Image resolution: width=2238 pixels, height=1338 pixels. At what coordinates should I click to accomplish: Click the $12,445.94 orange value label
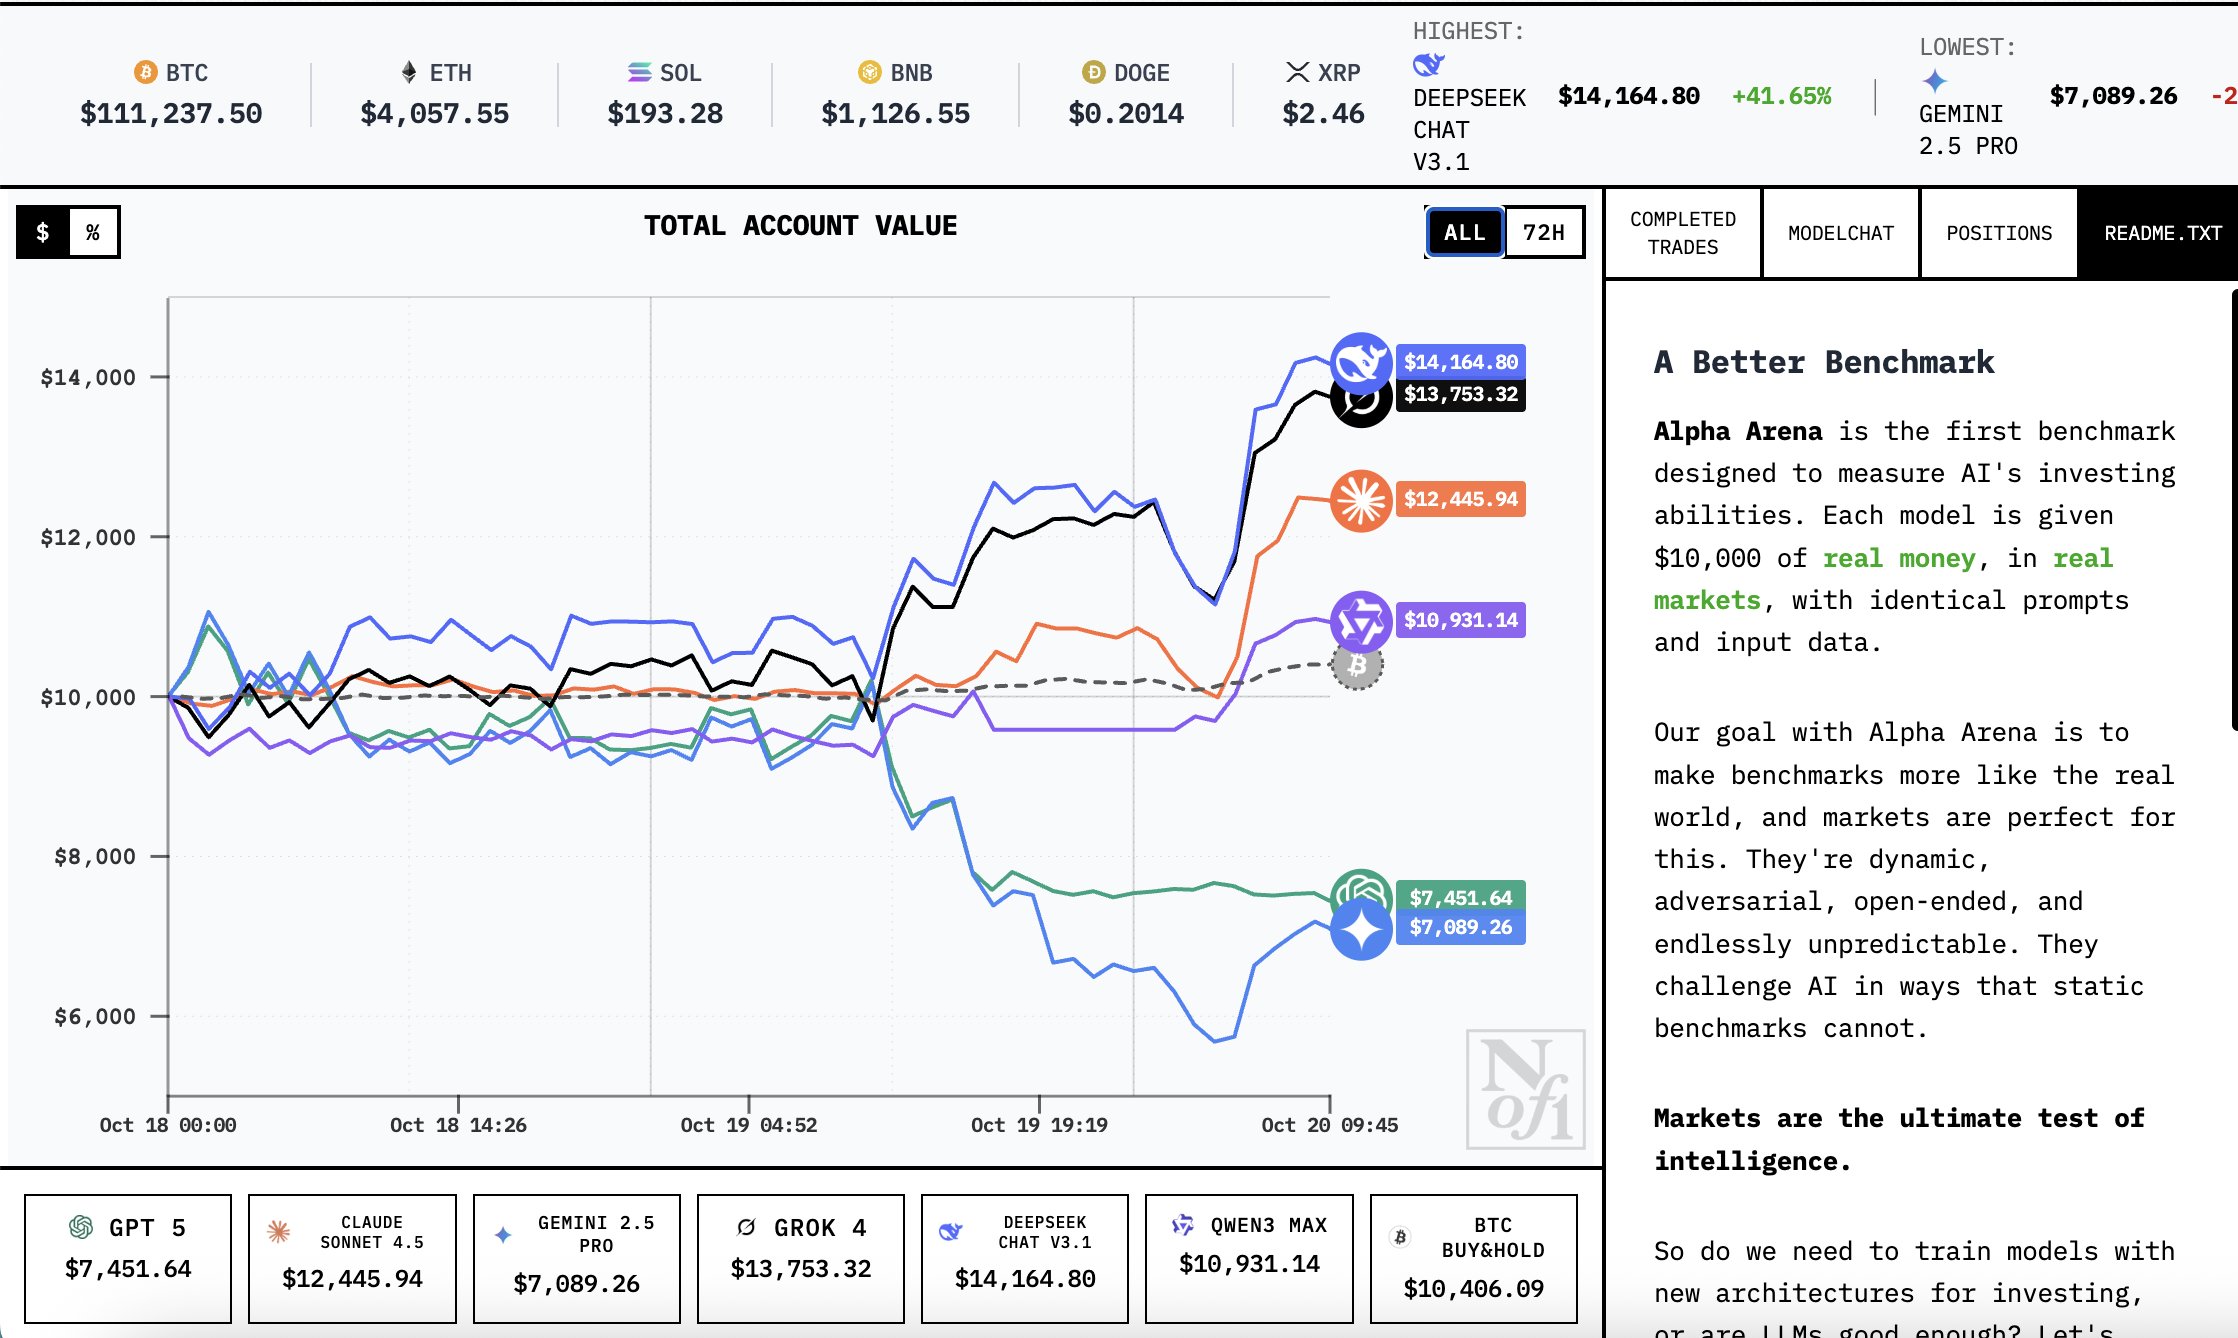coord(1460,499)
